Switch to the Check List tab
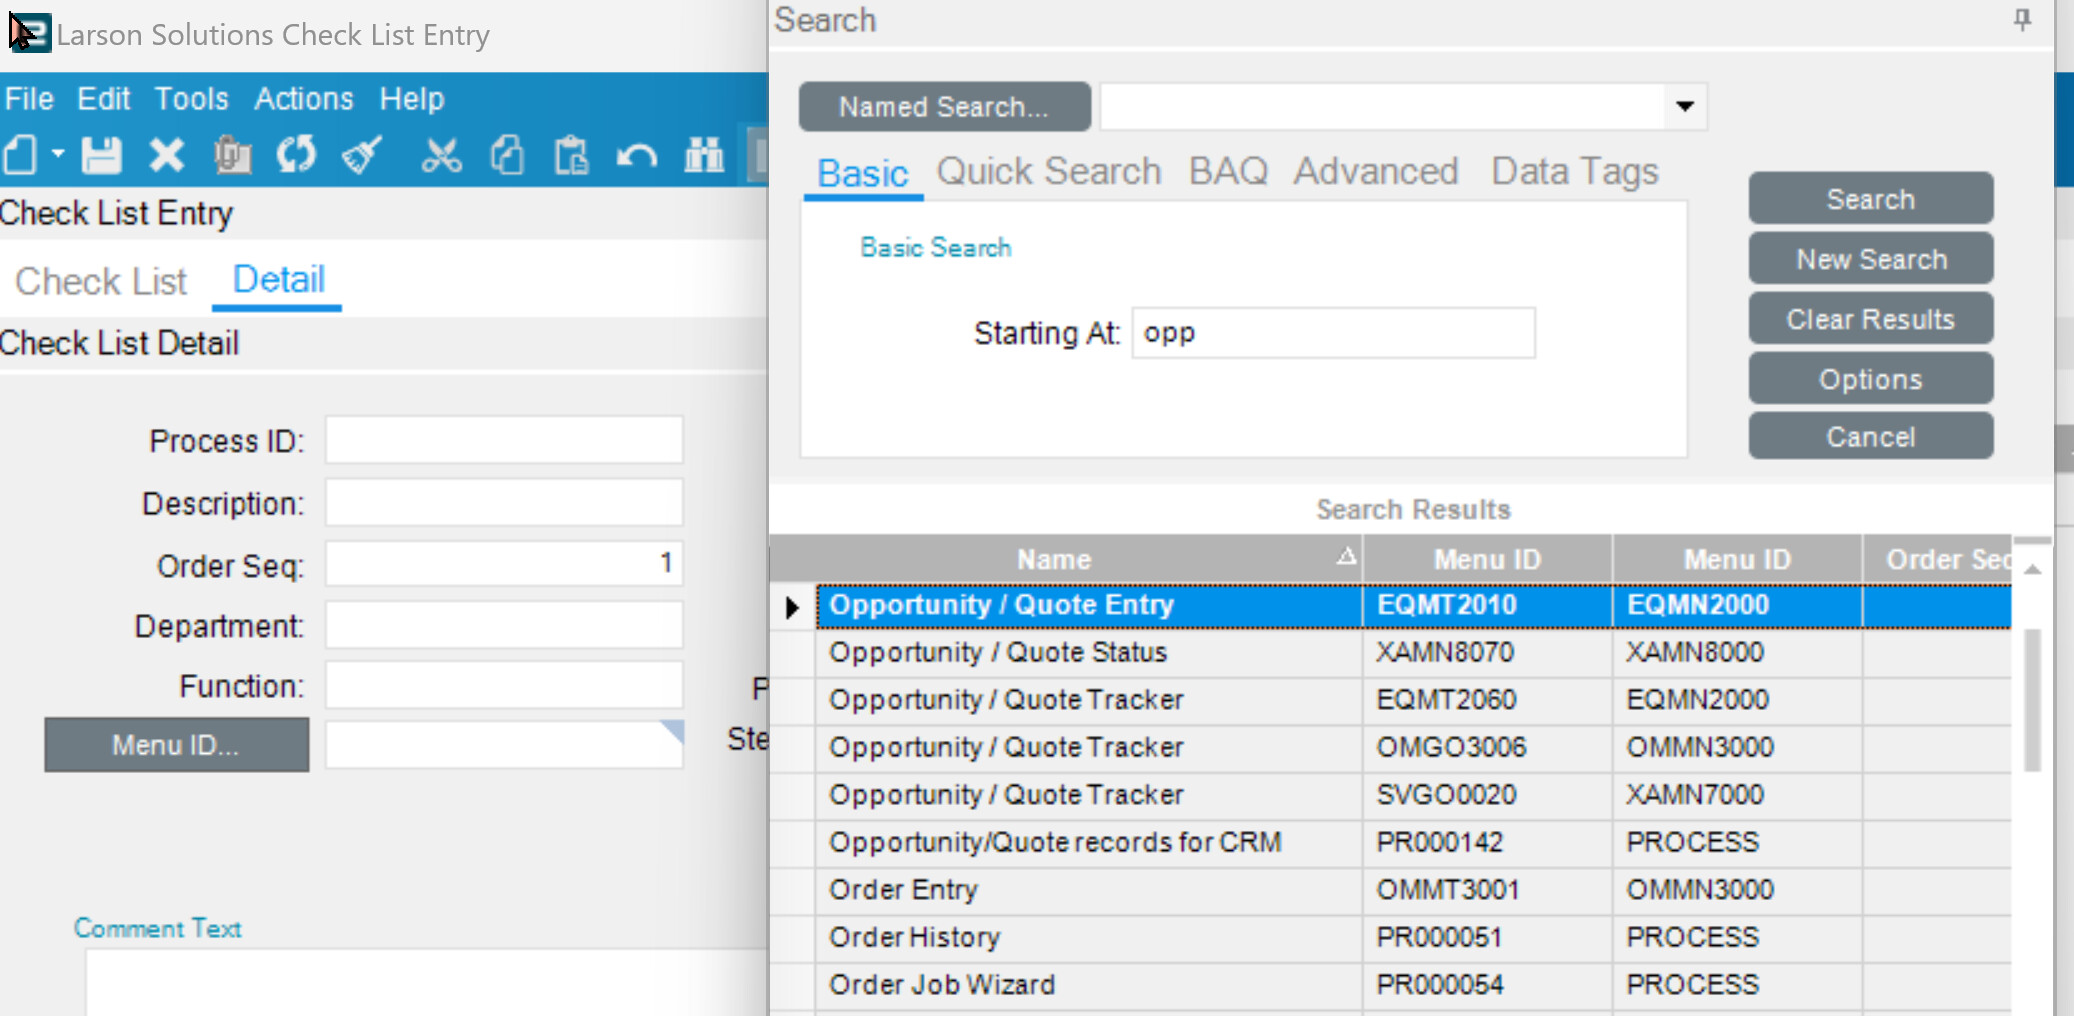 pos(101,281)
